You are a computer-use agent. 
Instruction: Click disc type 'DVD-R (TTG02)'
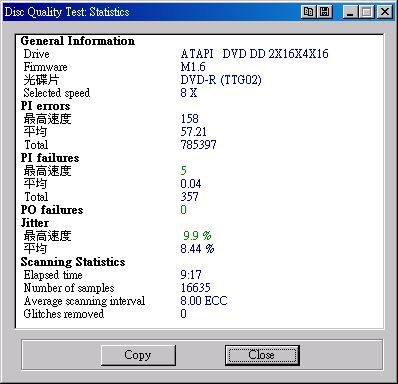(221, 80)
